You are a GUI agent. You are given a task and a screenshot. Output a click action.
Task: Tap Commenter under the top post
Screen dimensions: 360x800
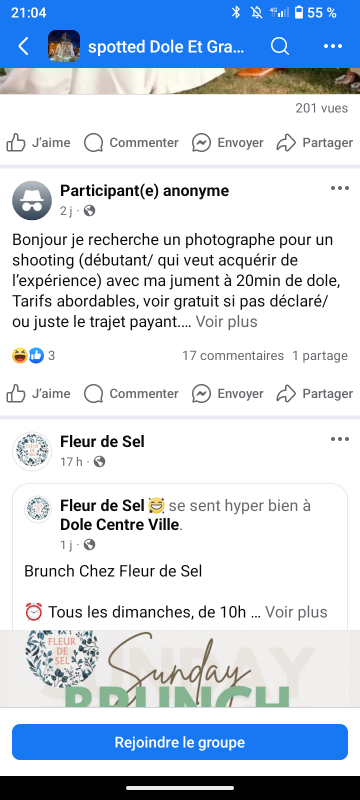coord(131,142)
